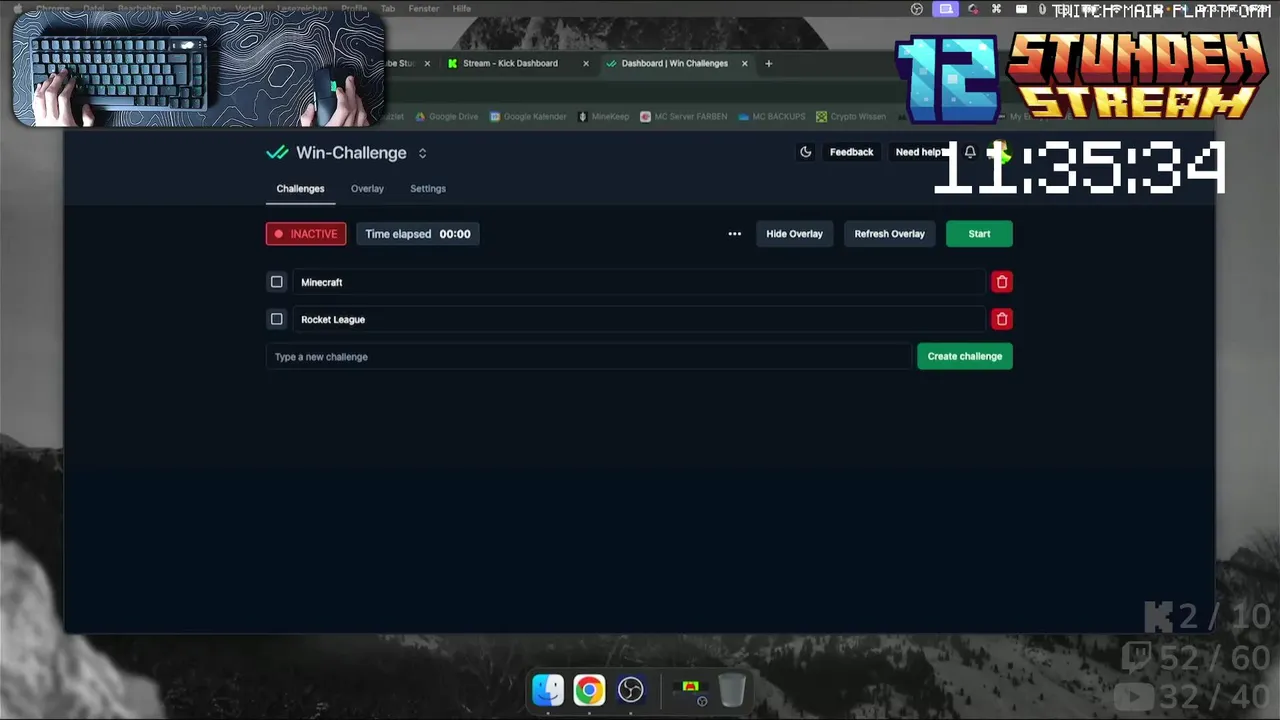Close the Stream - Kick Dashboard tab
Viewport: 1280px width, 720px height.
click(586, 63)
